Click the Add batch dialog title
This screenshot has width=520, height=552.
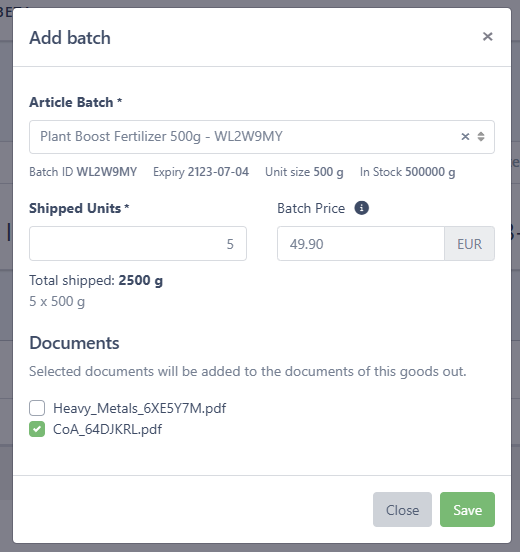pos(70,38)
